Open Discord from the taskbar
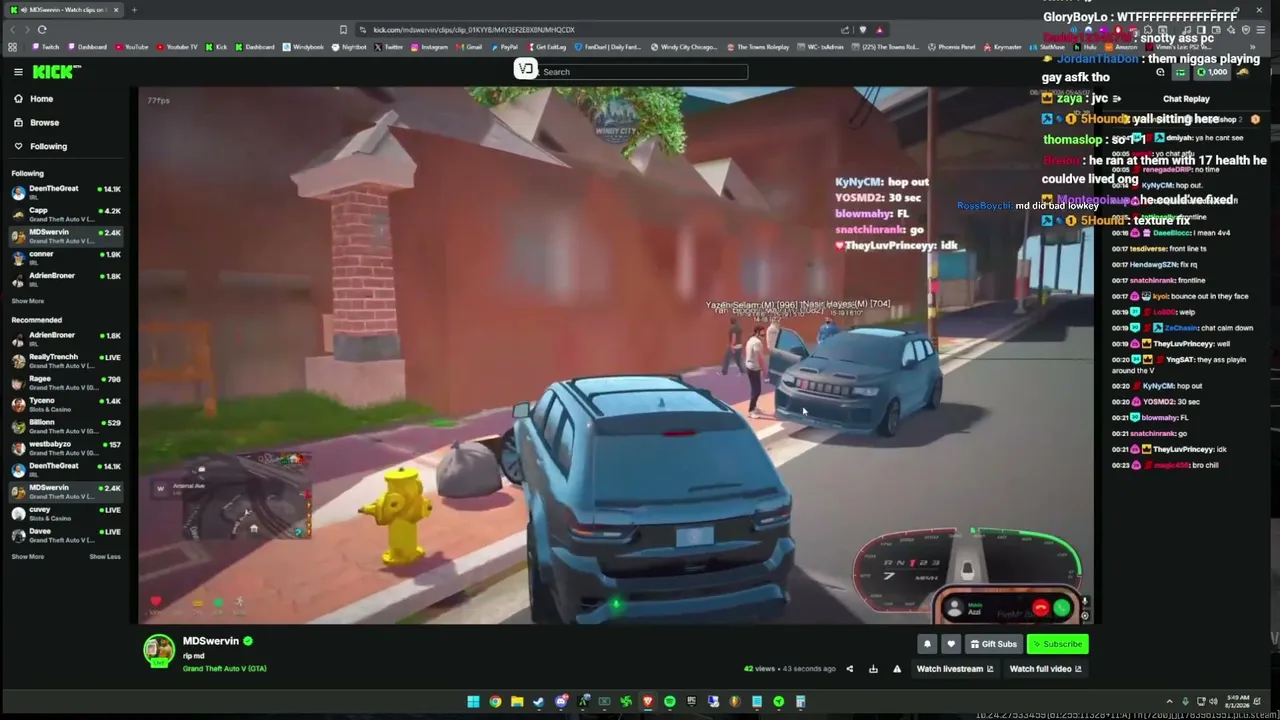The image size is (1280, 720). (x=561, y=702)
